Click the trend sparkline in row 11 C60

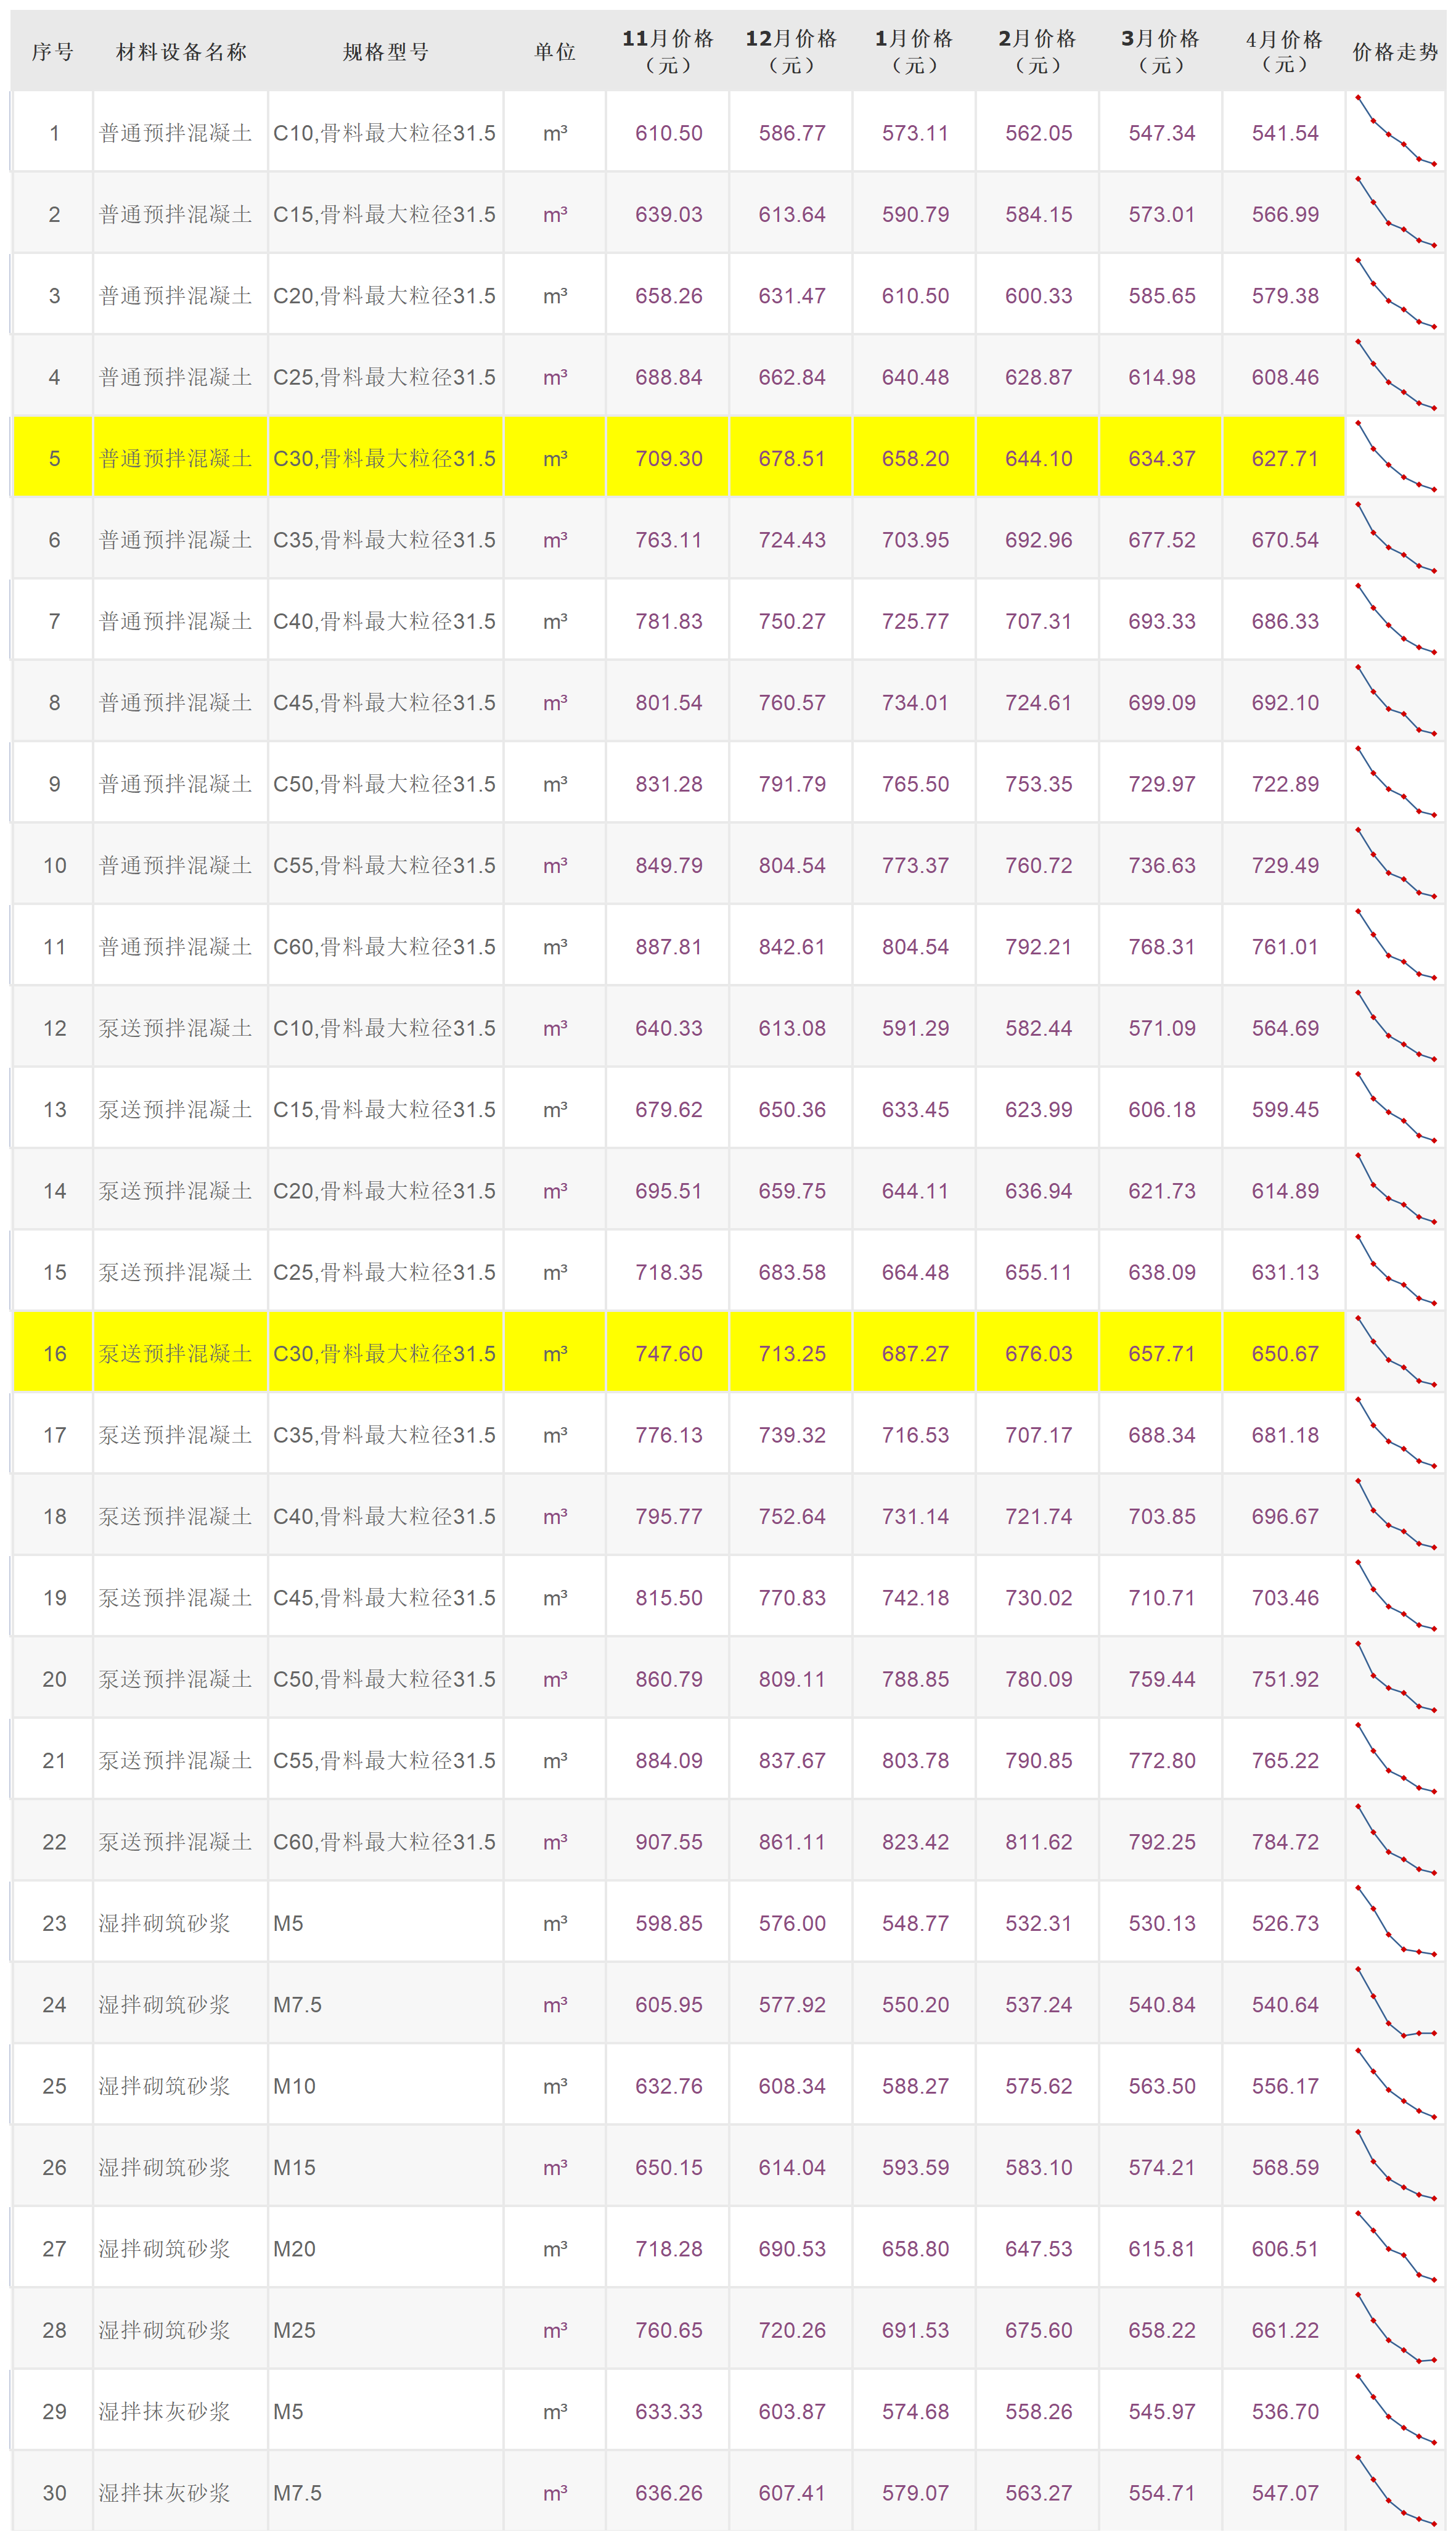(x=1395, y=945)
